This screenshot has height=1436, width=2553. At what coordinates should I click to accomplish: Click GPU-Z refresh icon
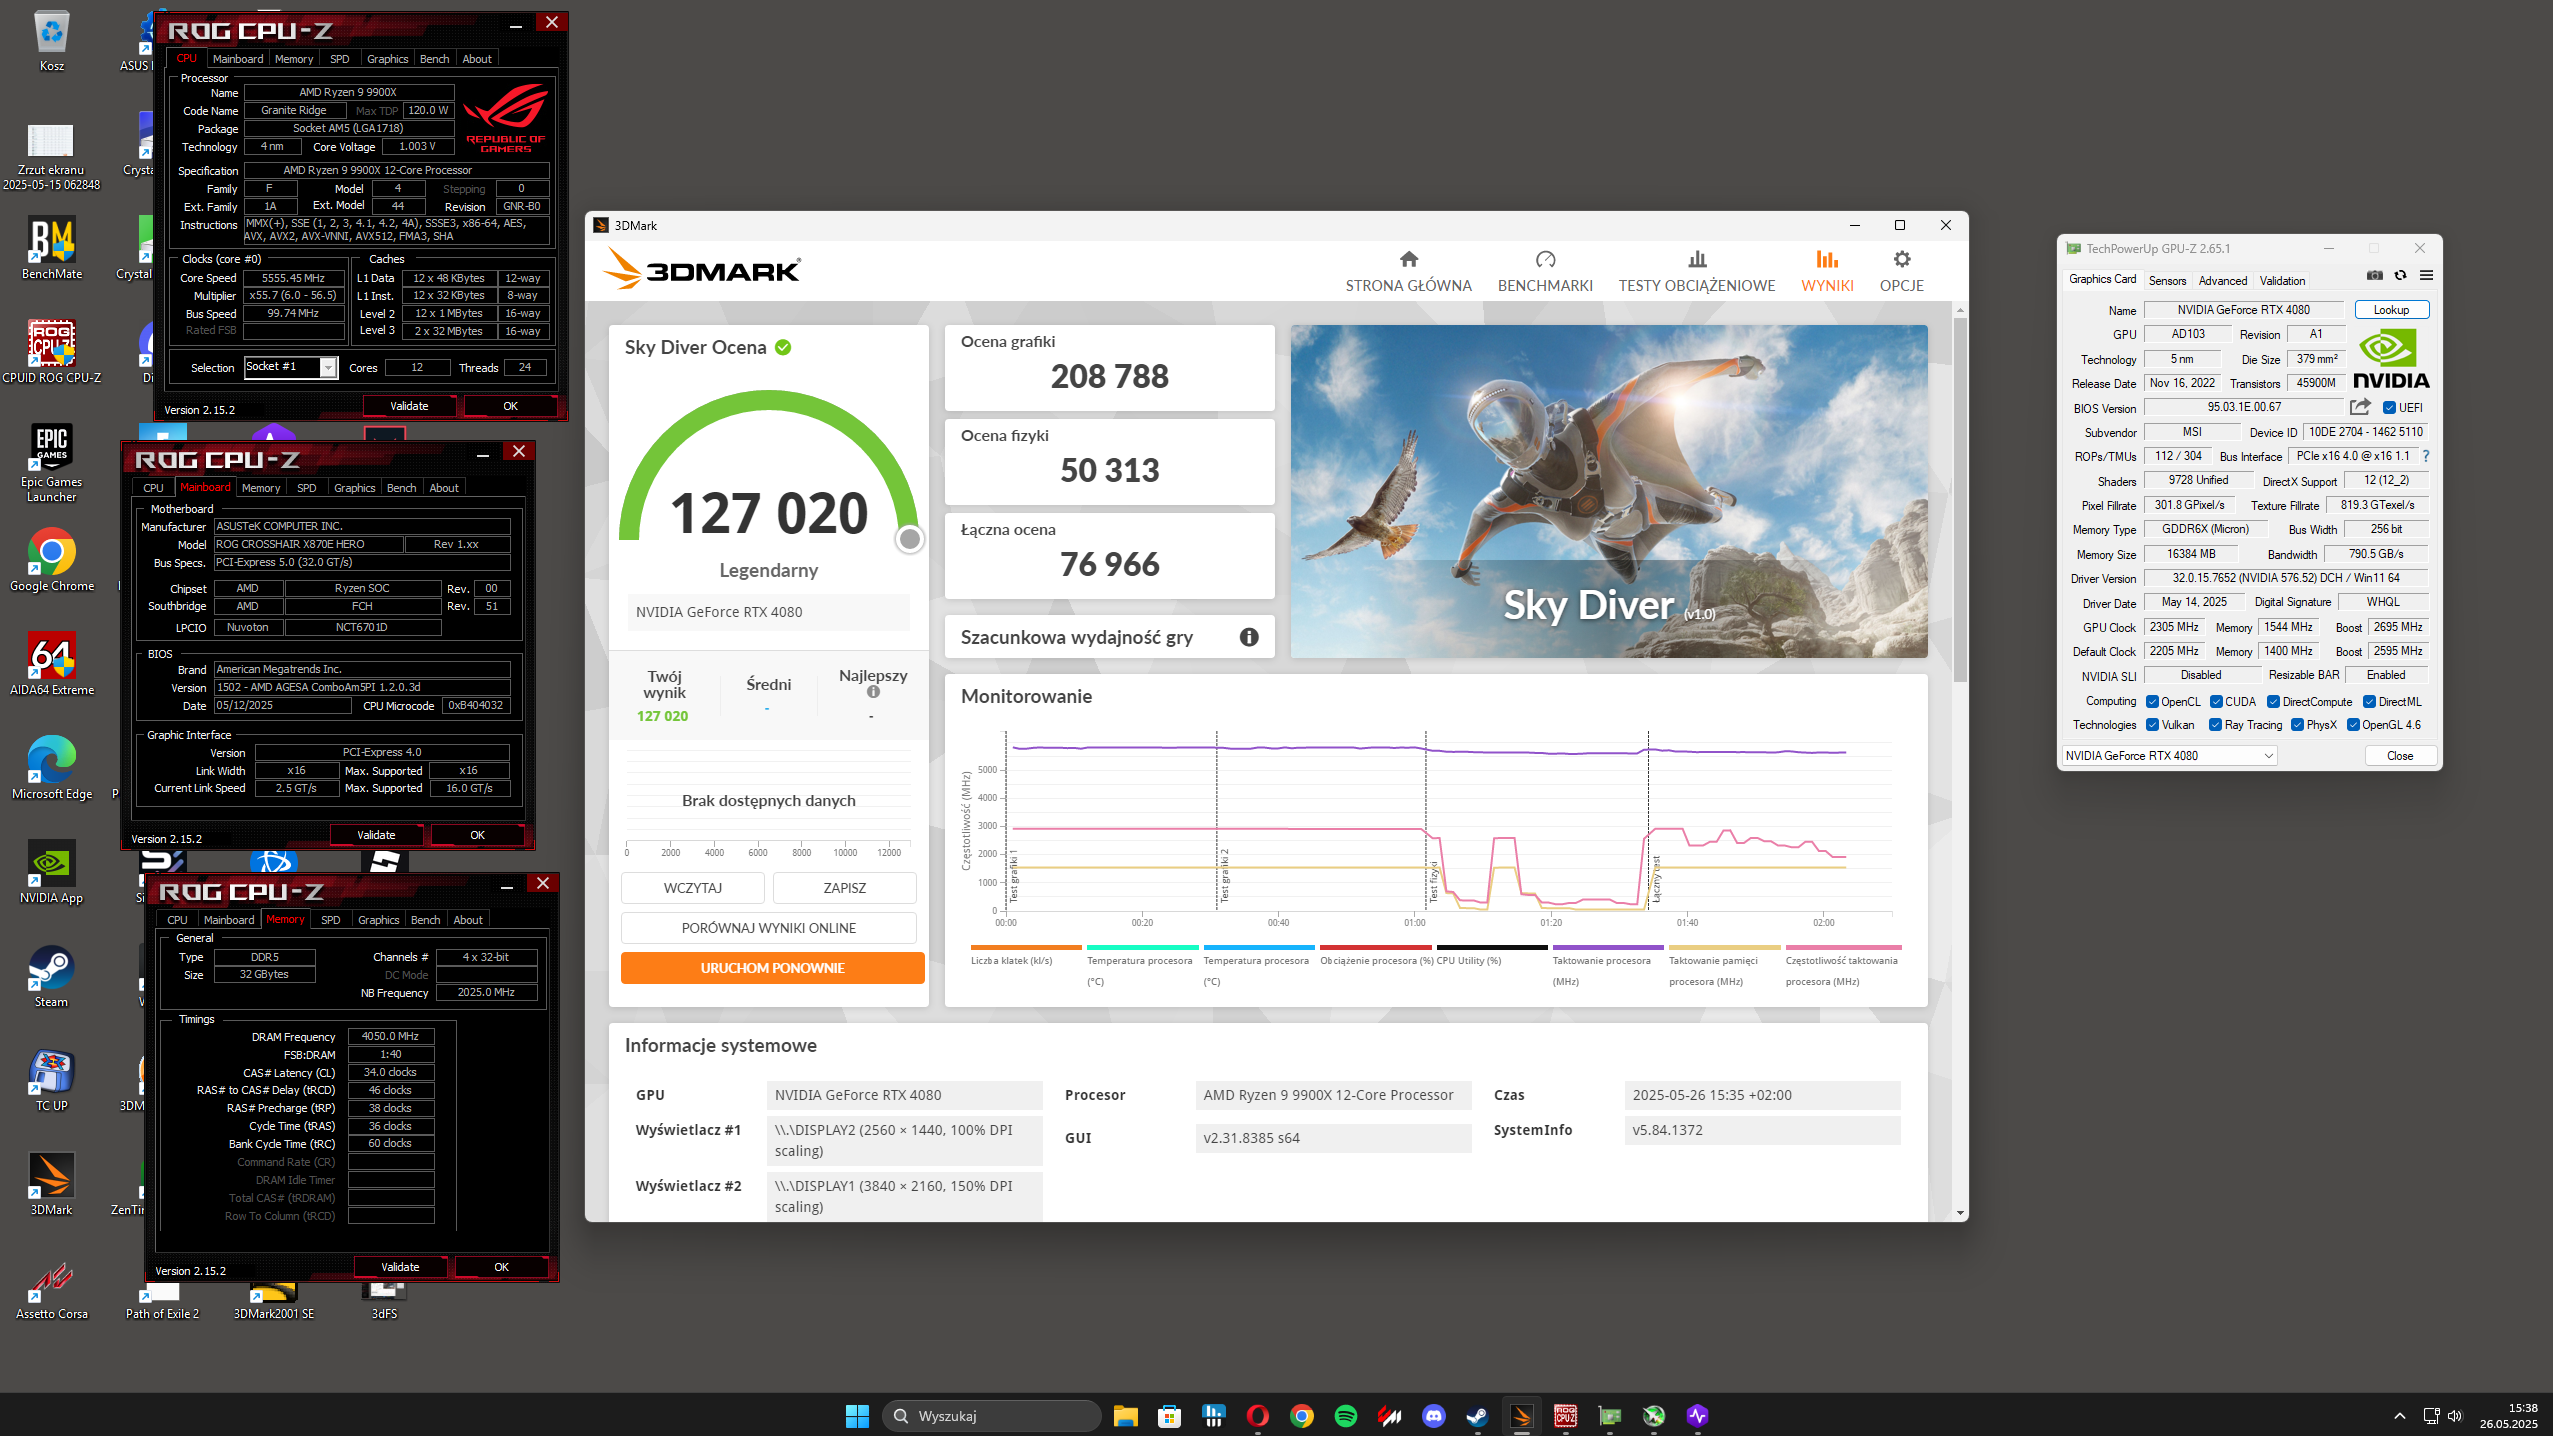point(2400,276)
